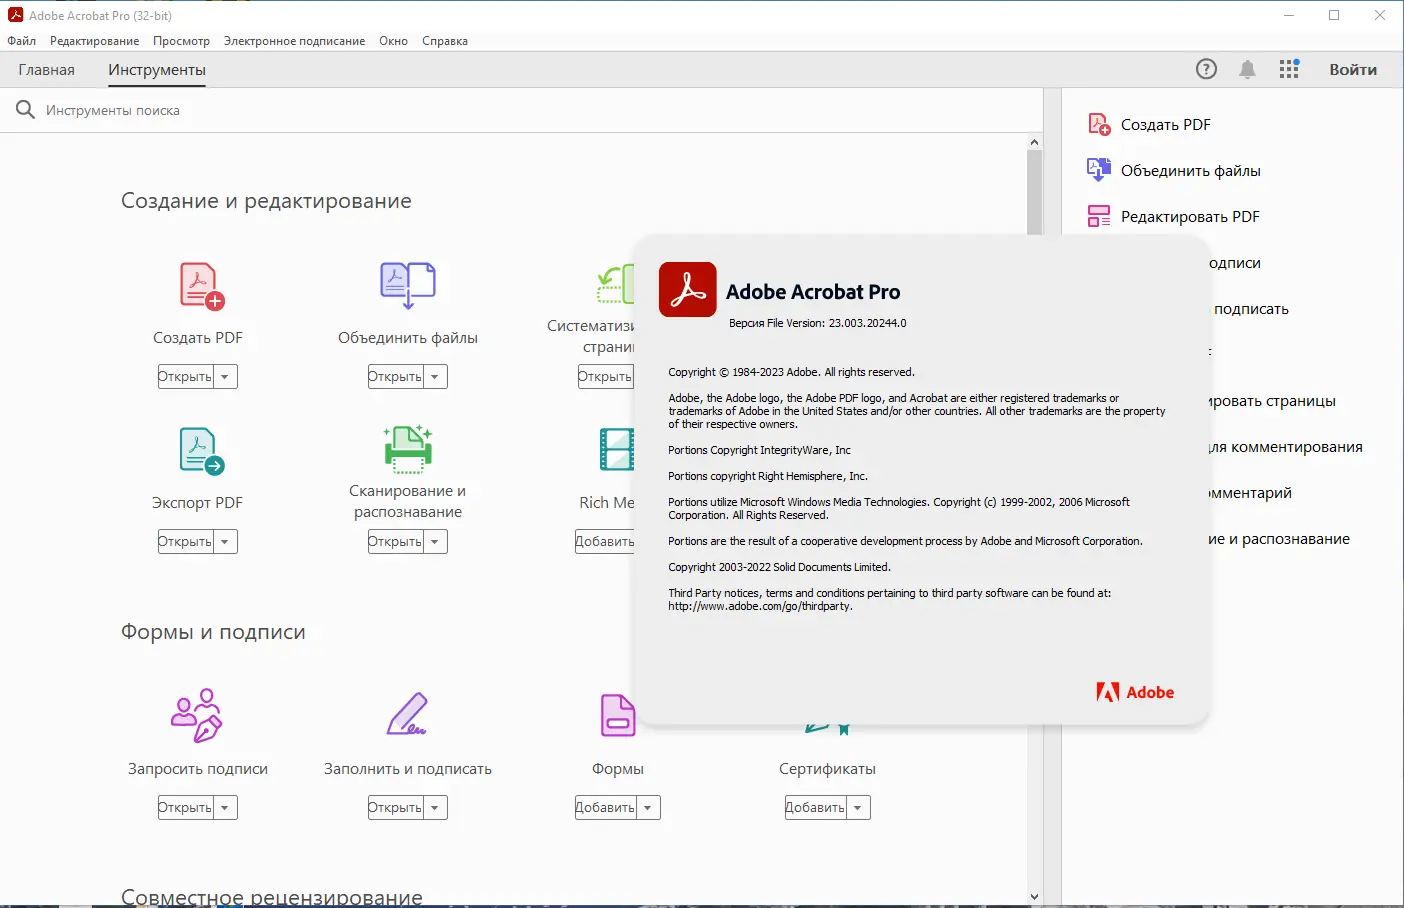
Task: Click Добавить under Формы
Action: tap(606, 808)
